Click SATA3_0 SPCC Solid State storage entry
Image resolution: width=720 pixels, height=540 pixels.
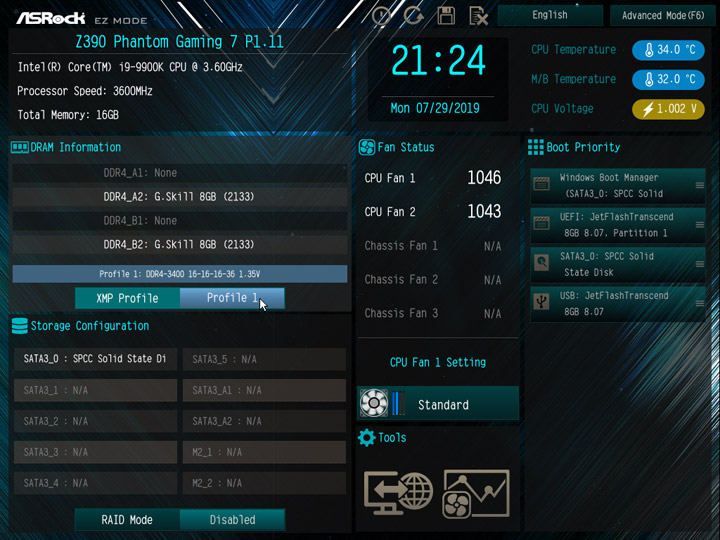[x=95, y=359]
